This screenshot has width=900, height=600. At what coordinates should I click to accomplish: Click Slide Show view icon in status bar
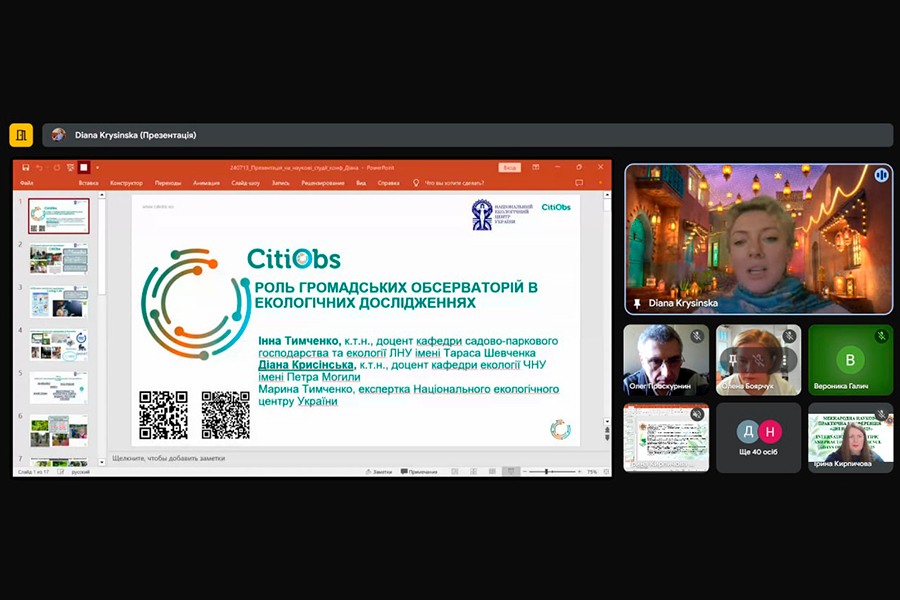coord(510,472)
